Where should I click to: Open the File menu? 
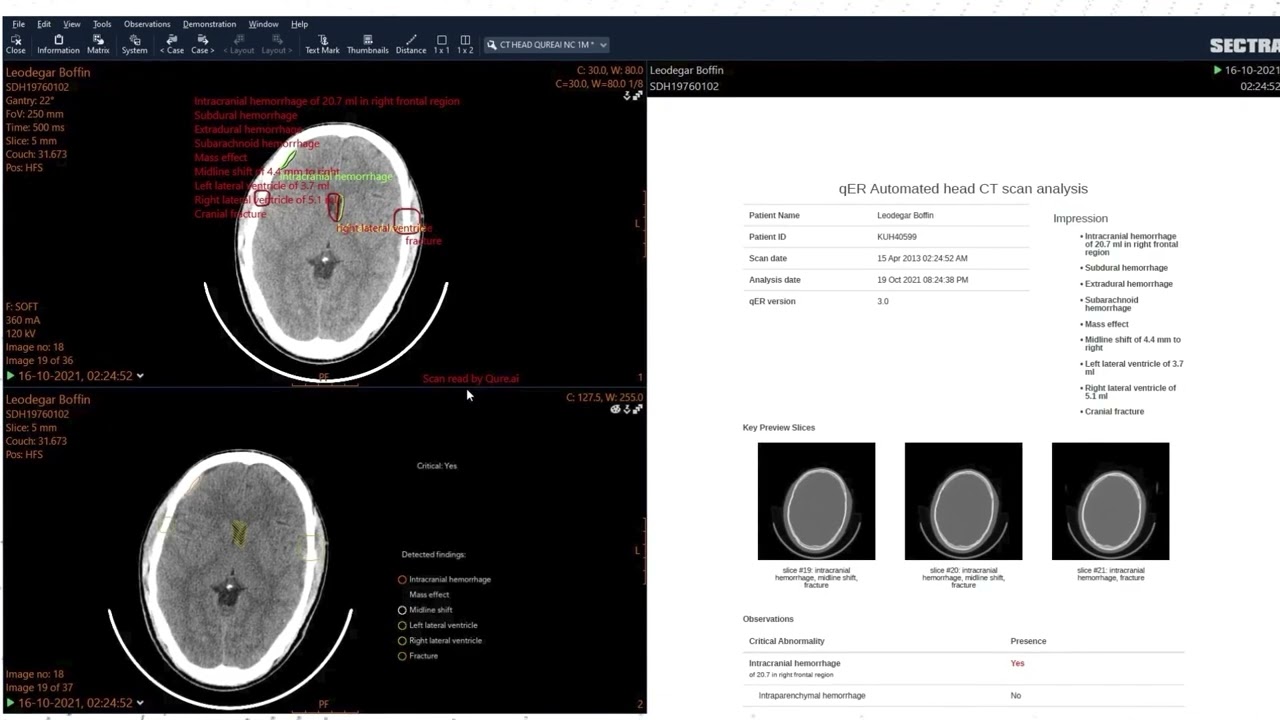tap(18, 24)
